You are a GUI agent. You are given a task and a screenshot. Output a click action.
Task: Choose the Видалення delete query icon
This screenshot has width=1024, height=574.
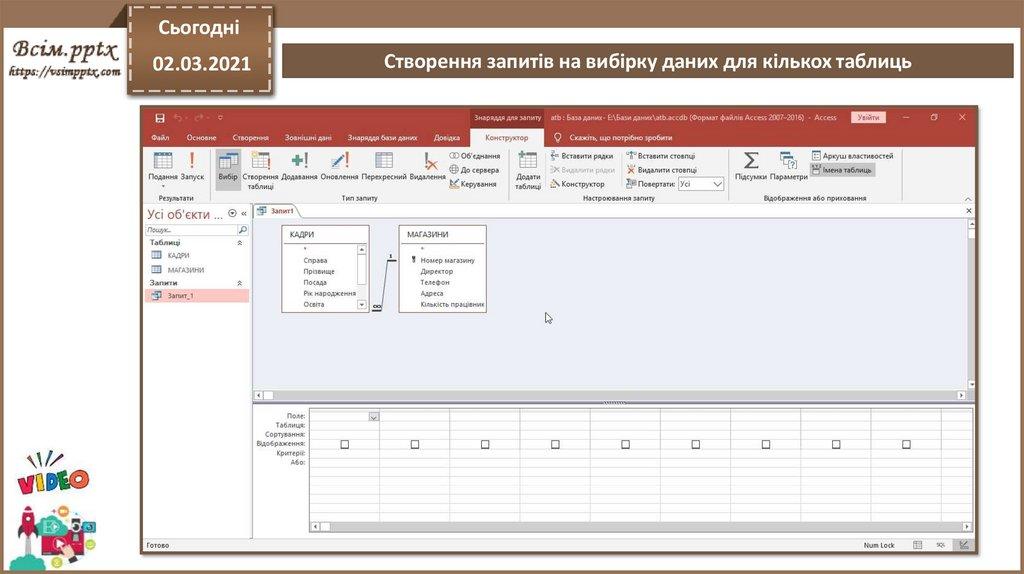click(x=428, y=163)
